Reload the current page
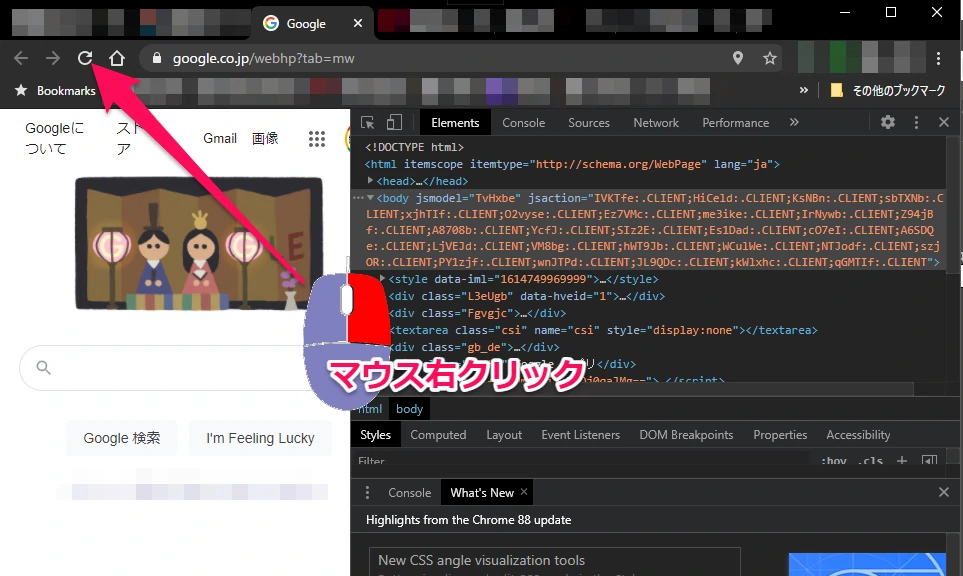The width and height of the screenshot is (963, 576). [x=84, y=58]
